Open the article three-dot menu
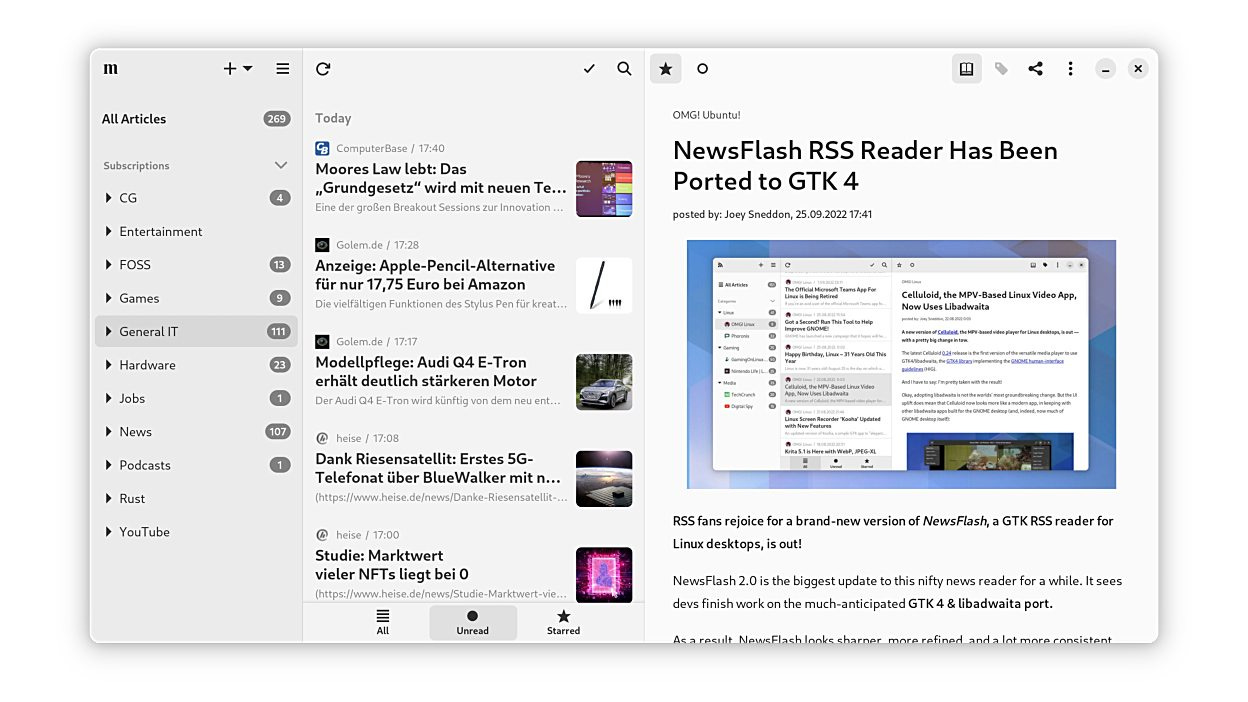The image size is (1248, 702). 1070,69
